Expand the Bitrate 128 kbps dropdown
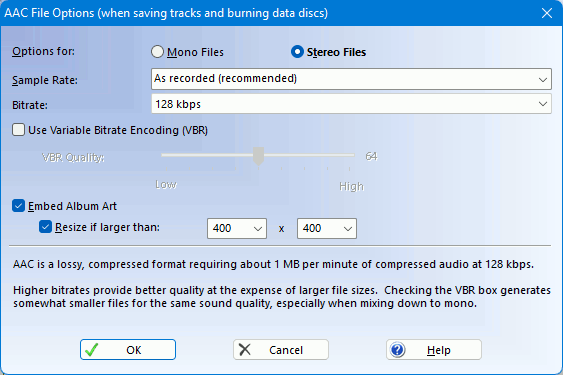The height and width of the screenshot is (375, 563). tap(351, 104)
